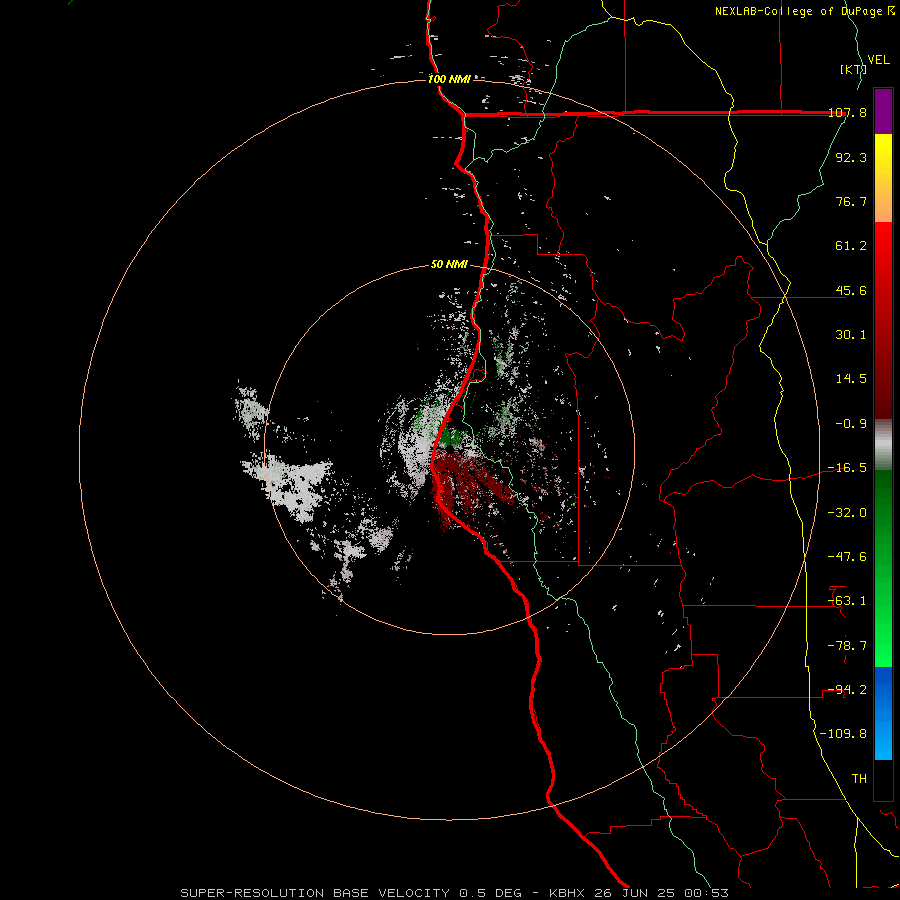900x900 pixels.
Task: Select the -32.0 velocity scale value
Action: pos(847,513)
